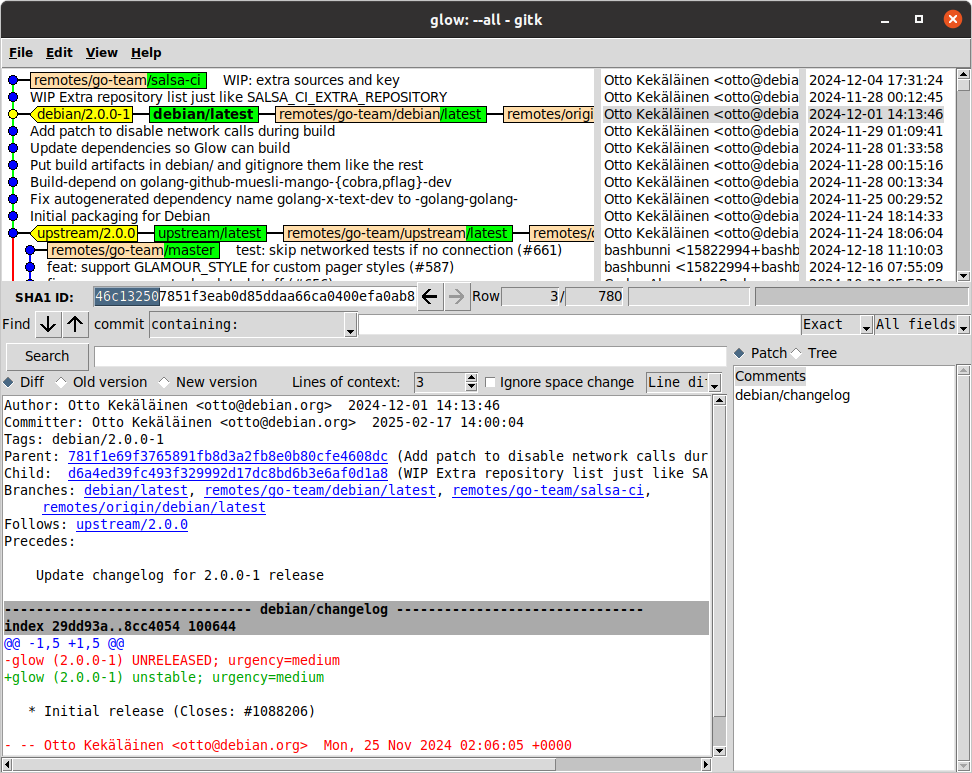Follow the upstream/2.0.0 Follows link

coord(132,525)
